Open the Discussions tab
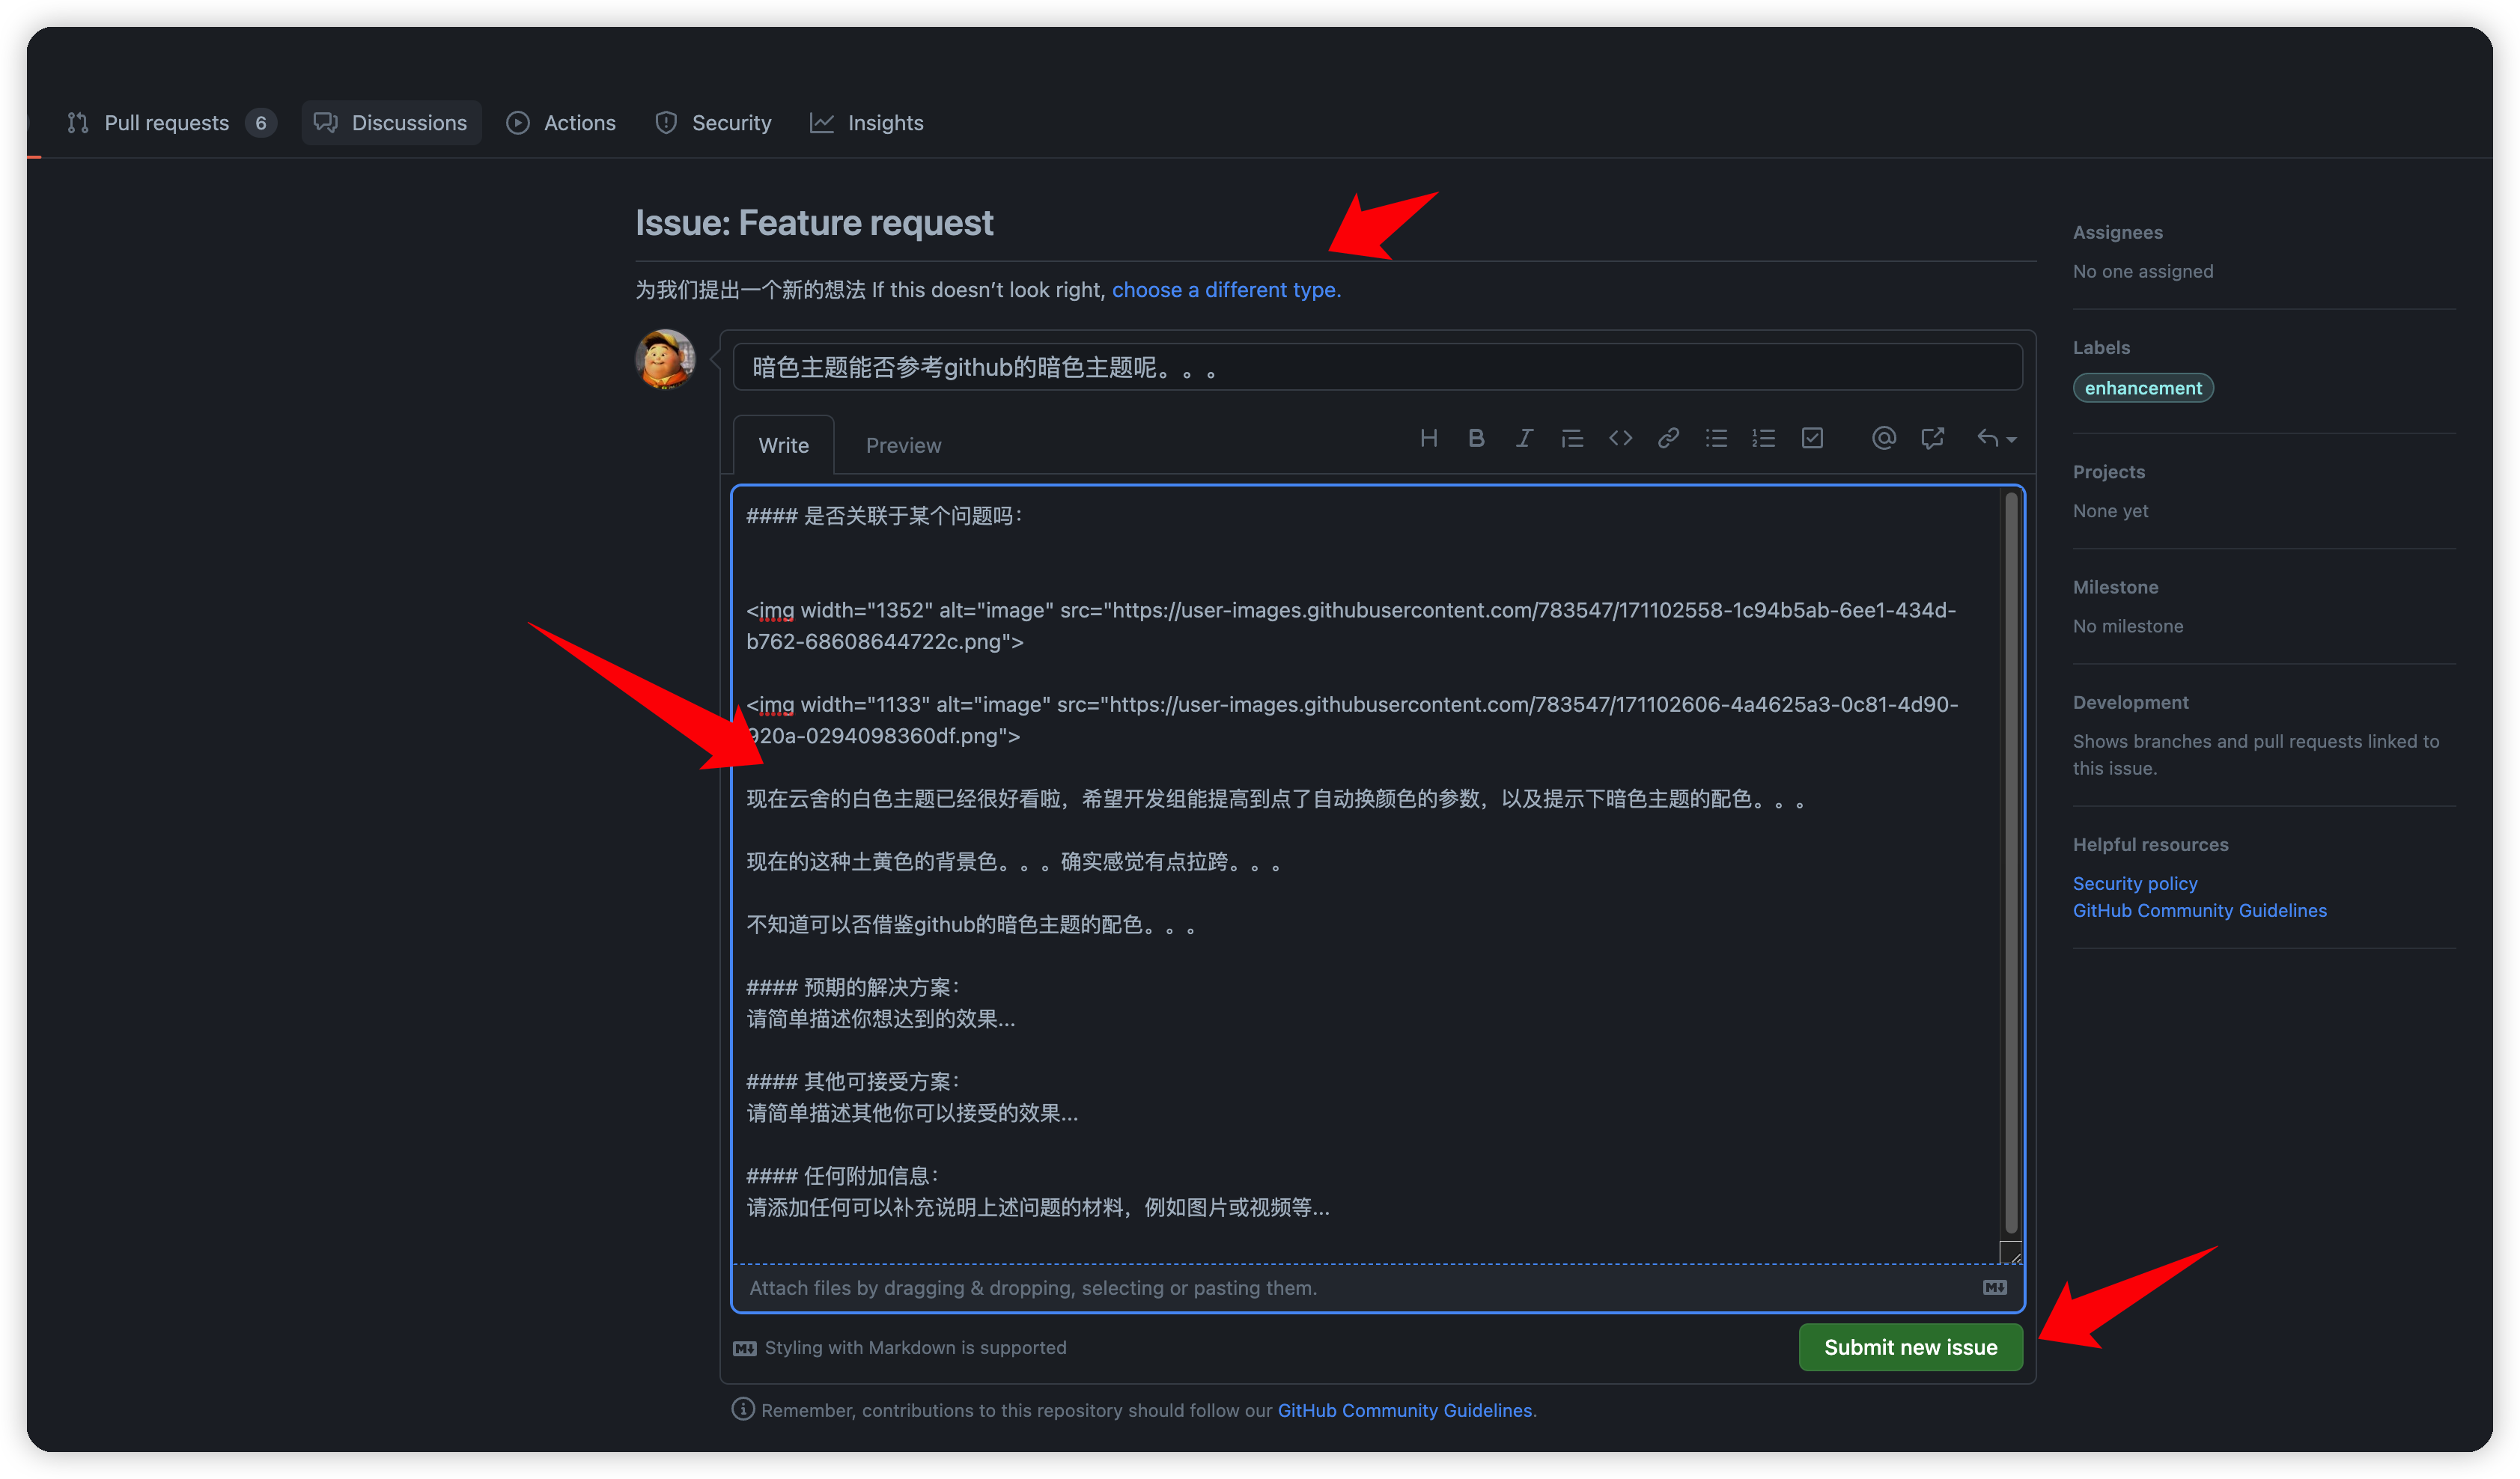Screen dimensions: 2520x1479 point(391,122)
